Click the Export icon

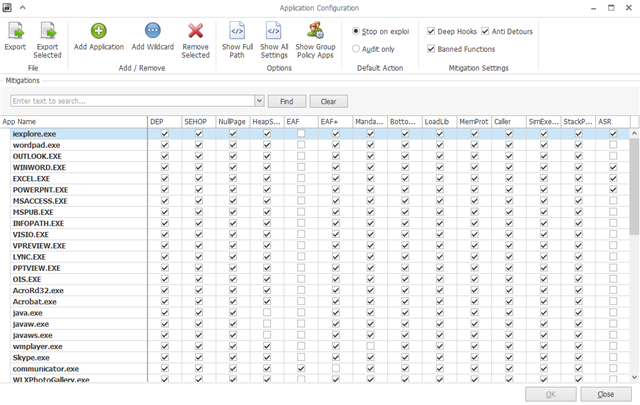point(16,31)
